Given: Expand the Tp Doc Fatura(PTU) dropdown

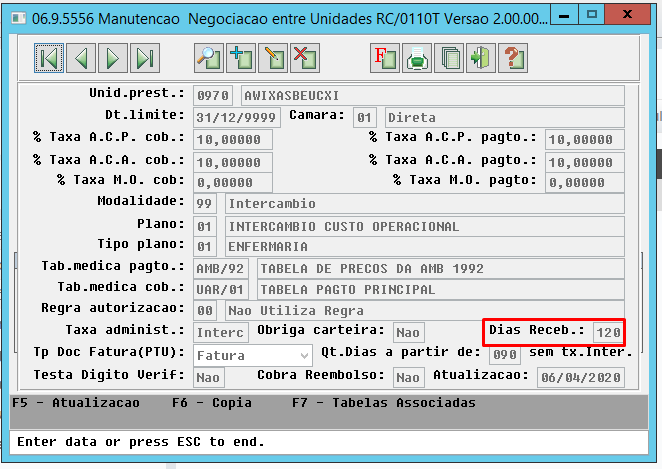Looking at the screenshot, I should pyautogui.click(x=304, y=356).
